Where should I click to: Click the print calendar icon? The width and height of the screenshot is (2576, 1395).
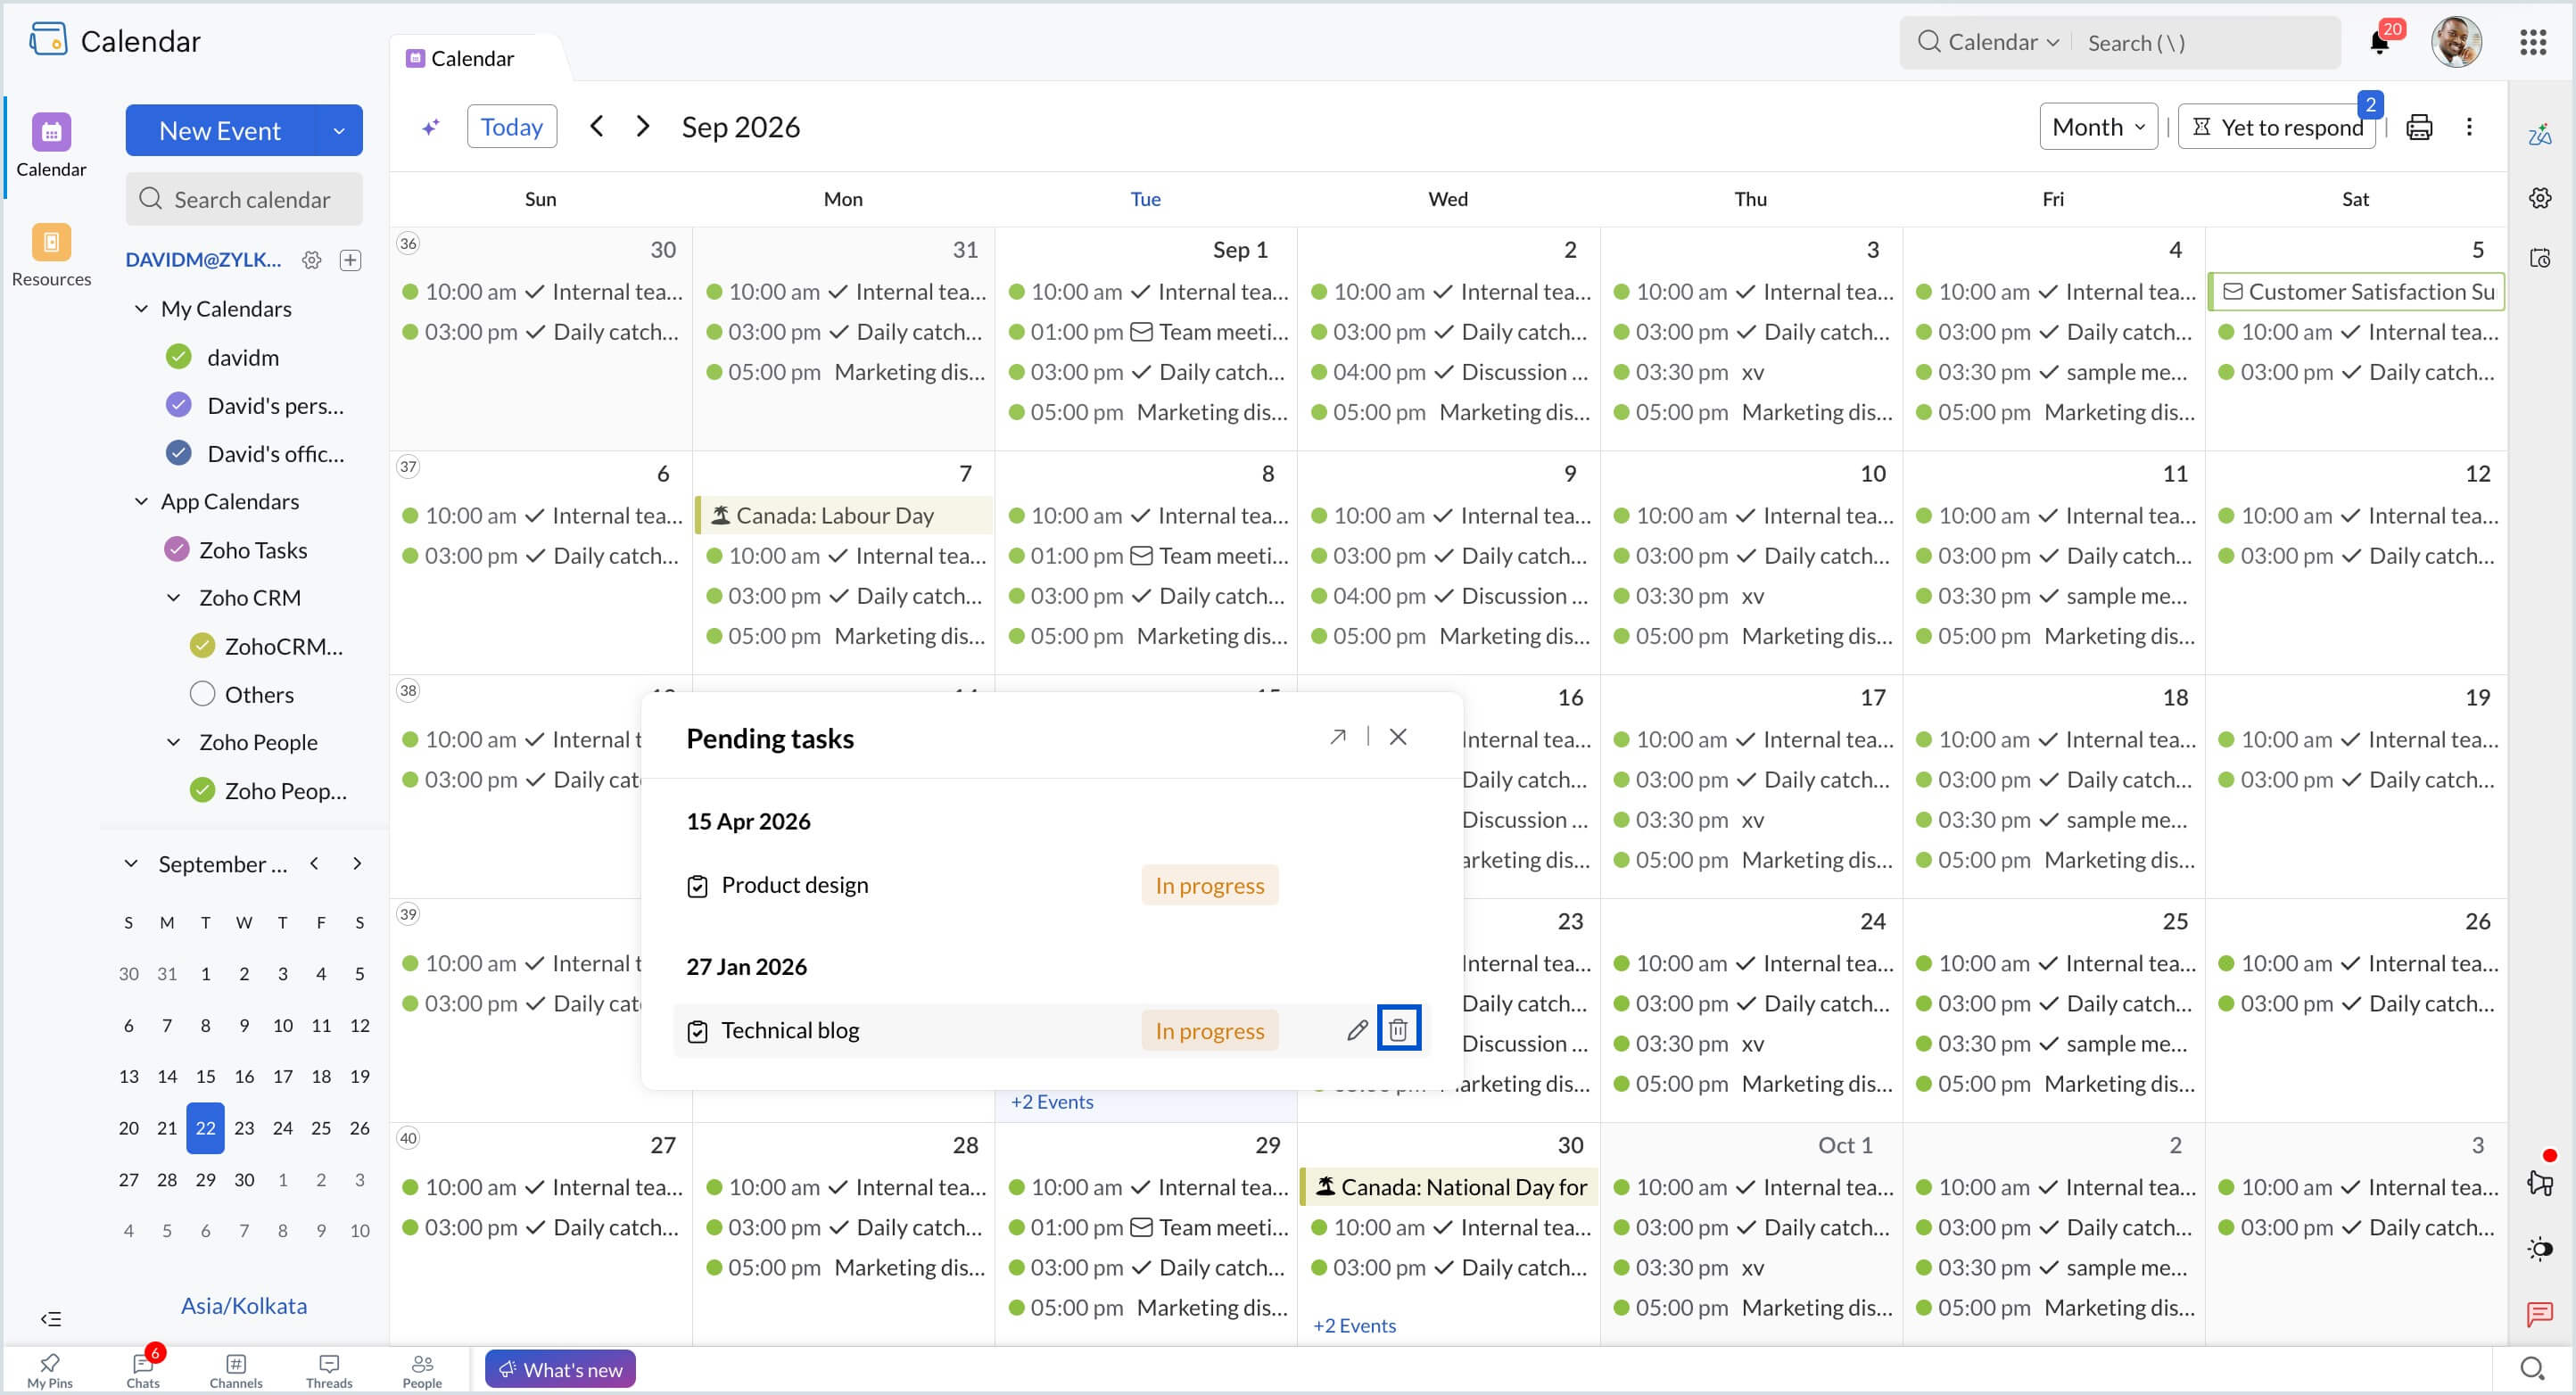tap(2418, 127)
